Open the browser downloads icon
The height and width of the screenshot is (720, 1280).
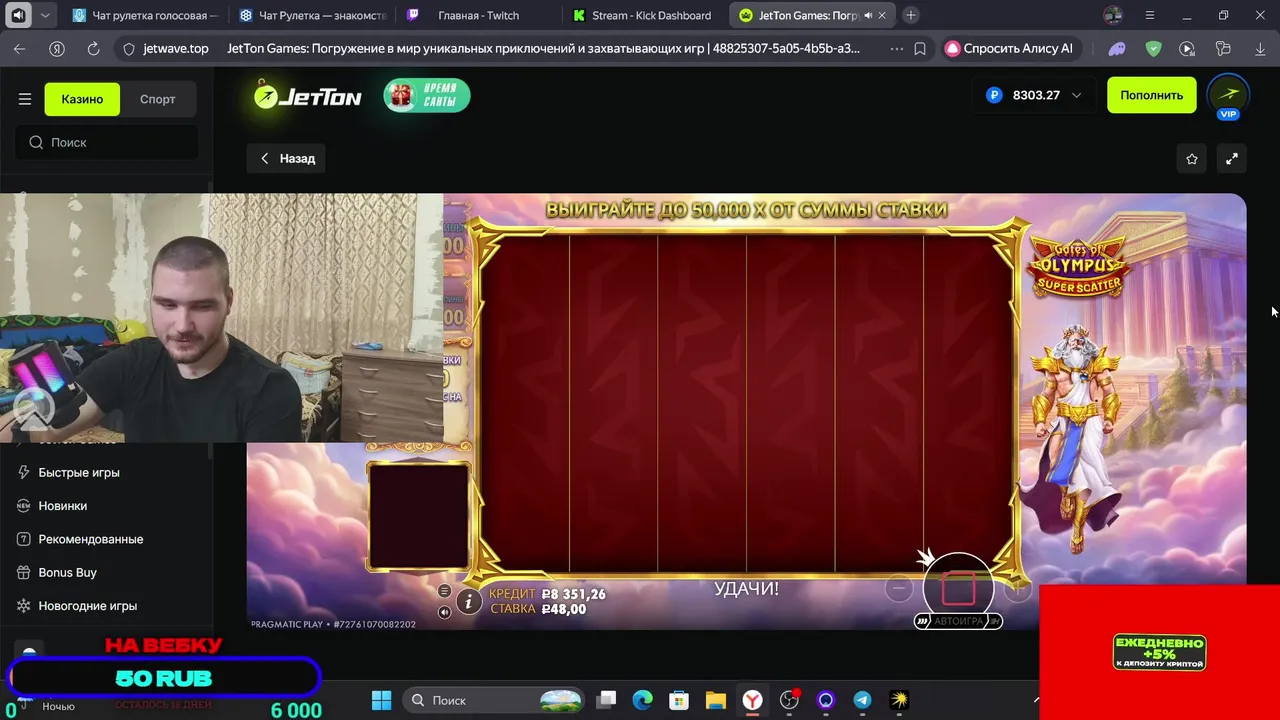[x=1260, y=48]
